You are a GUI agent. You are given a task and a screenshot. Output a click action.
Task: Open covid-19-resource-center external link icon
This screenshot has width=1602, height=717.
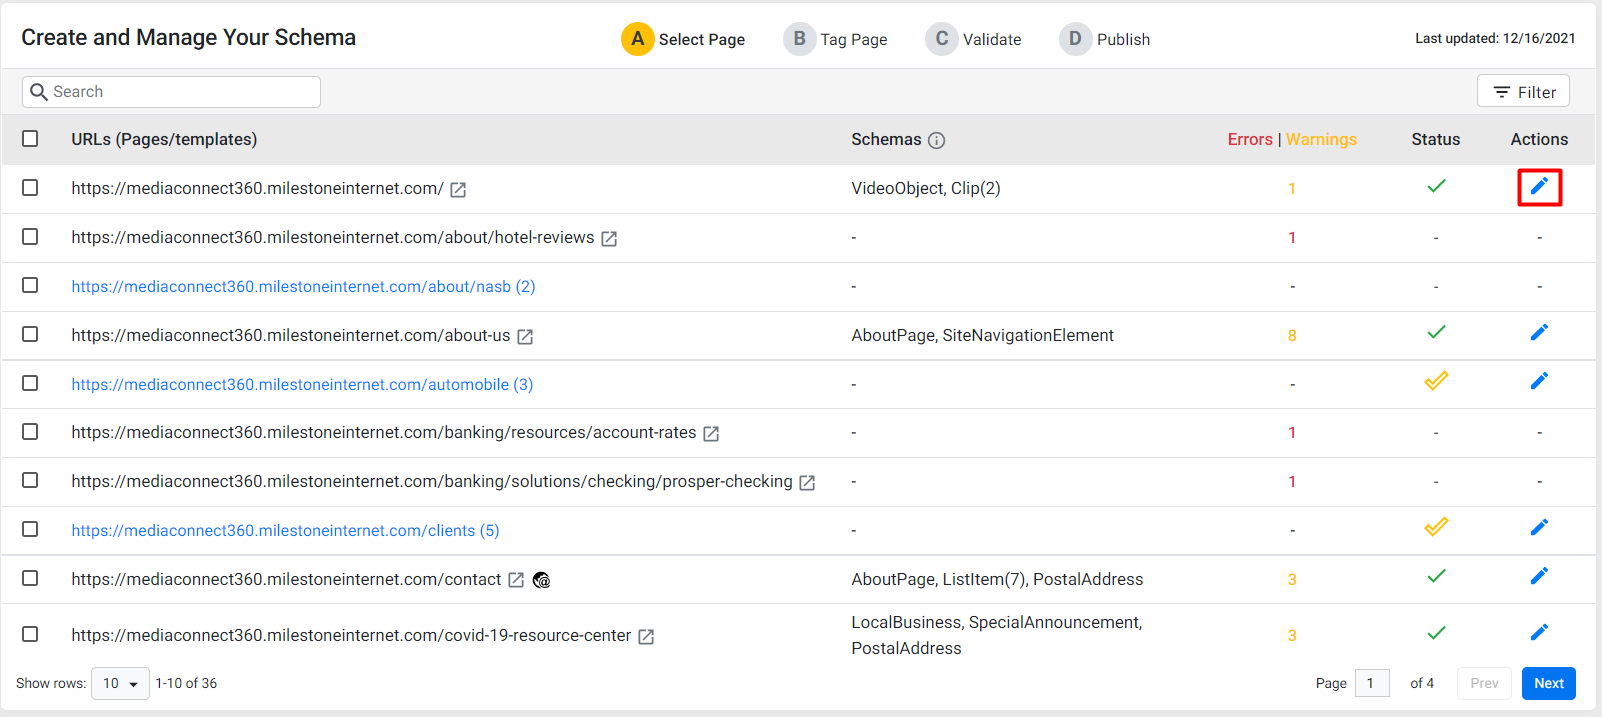(646, 637)
